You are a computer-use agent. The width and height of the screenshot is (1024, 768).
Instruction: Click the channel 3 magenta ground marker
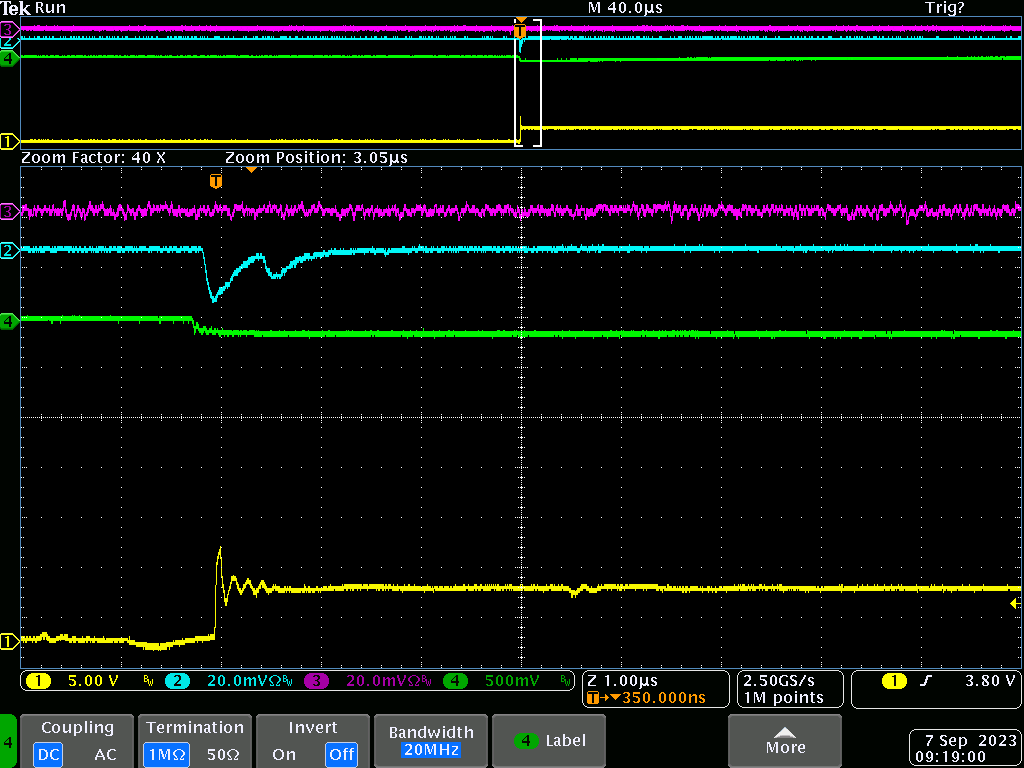(9, 211)
